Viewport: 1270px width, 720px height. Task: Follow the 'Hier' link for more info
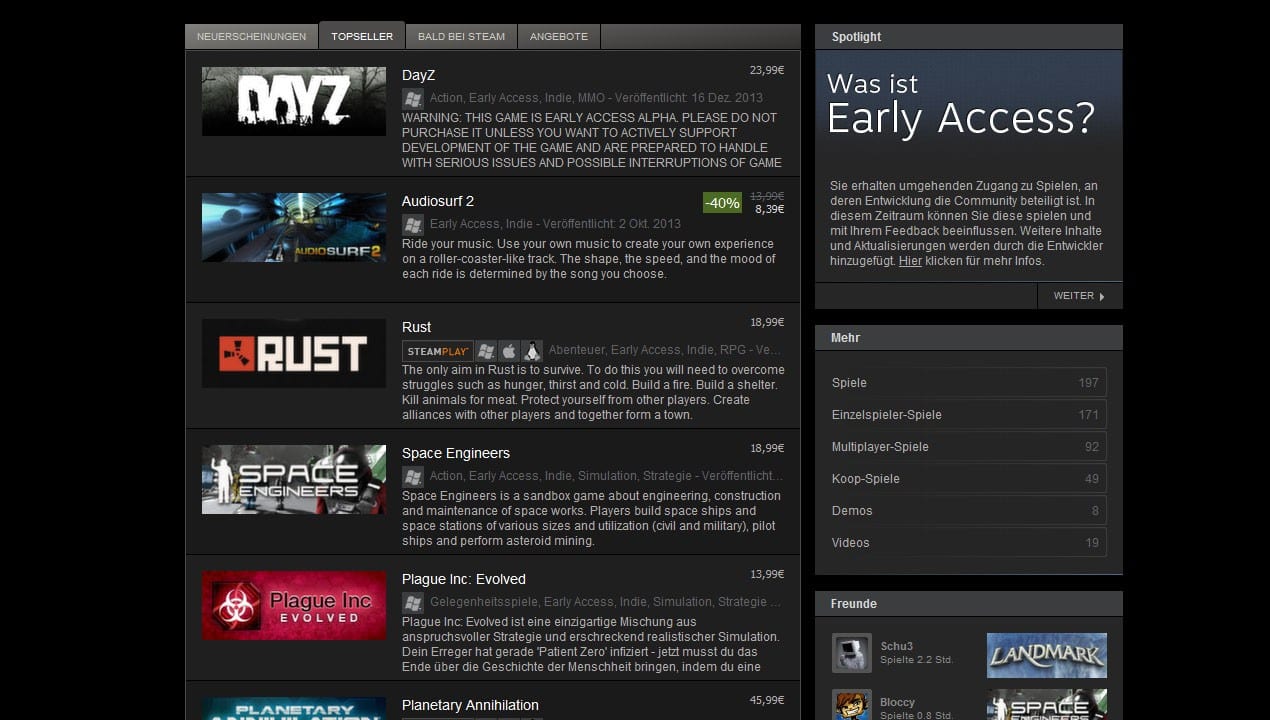910,261
